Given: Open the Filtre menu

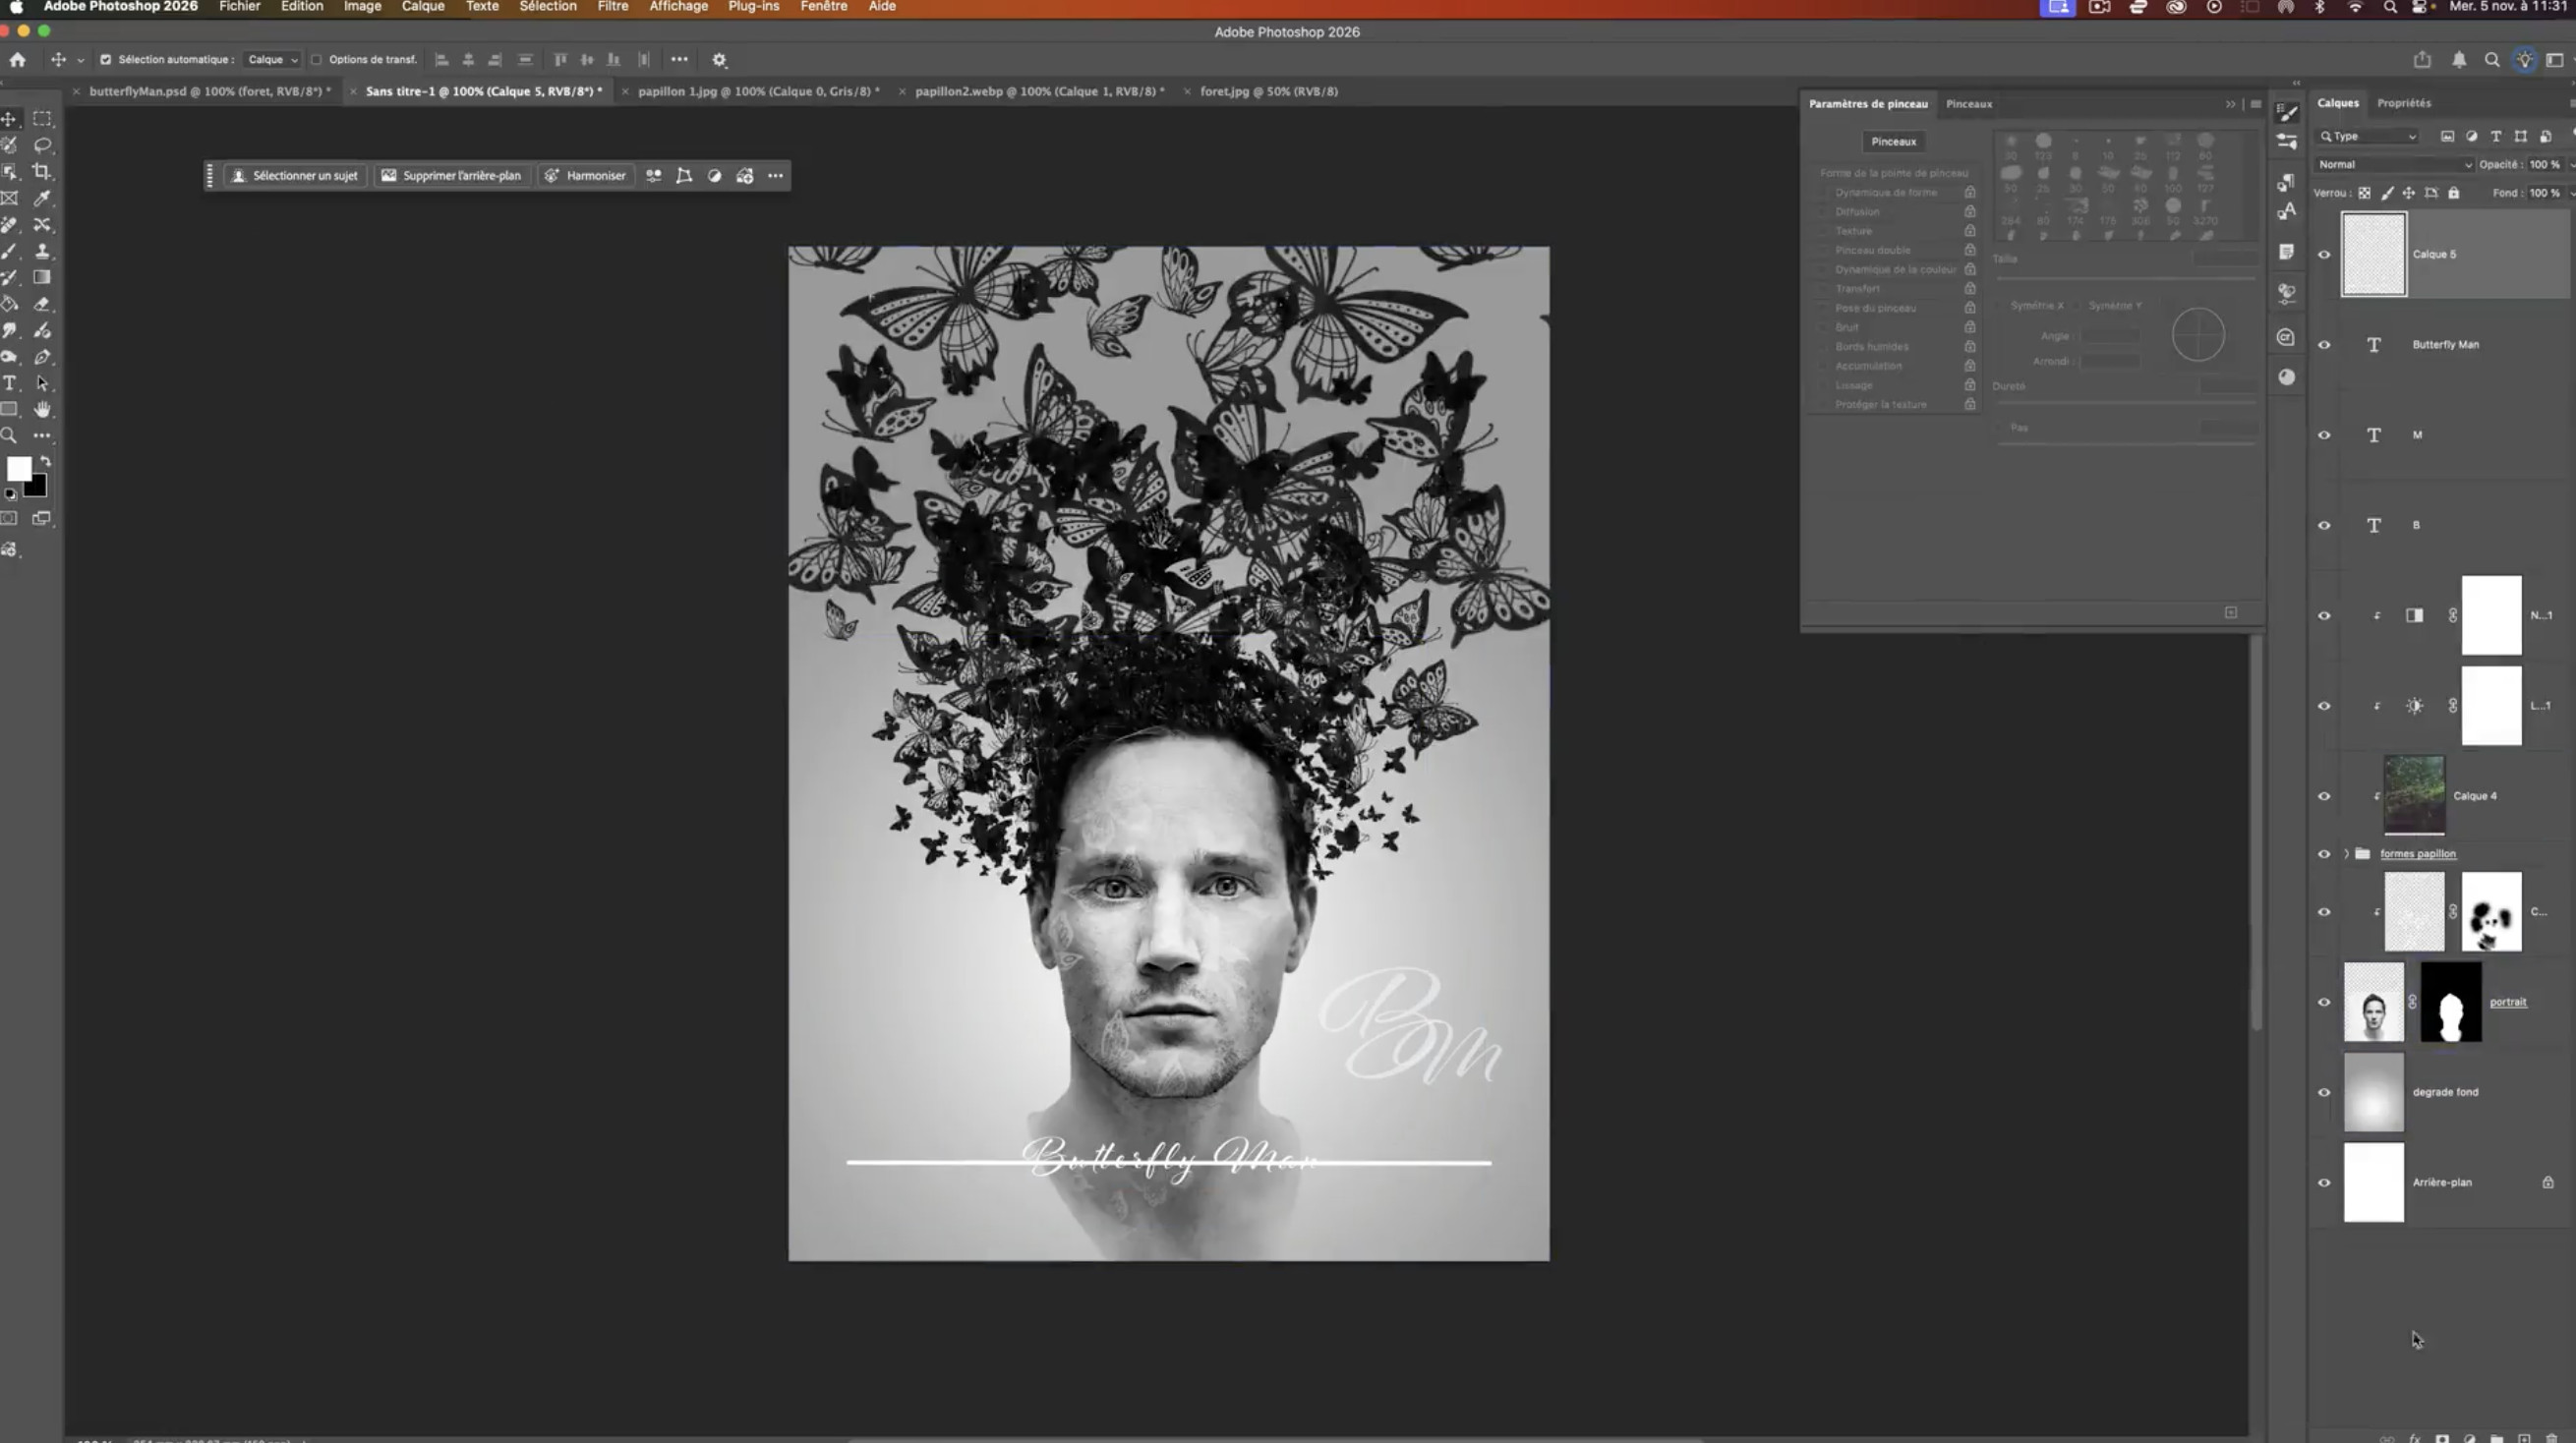Looking at the screenshot, I should point(612,7).
